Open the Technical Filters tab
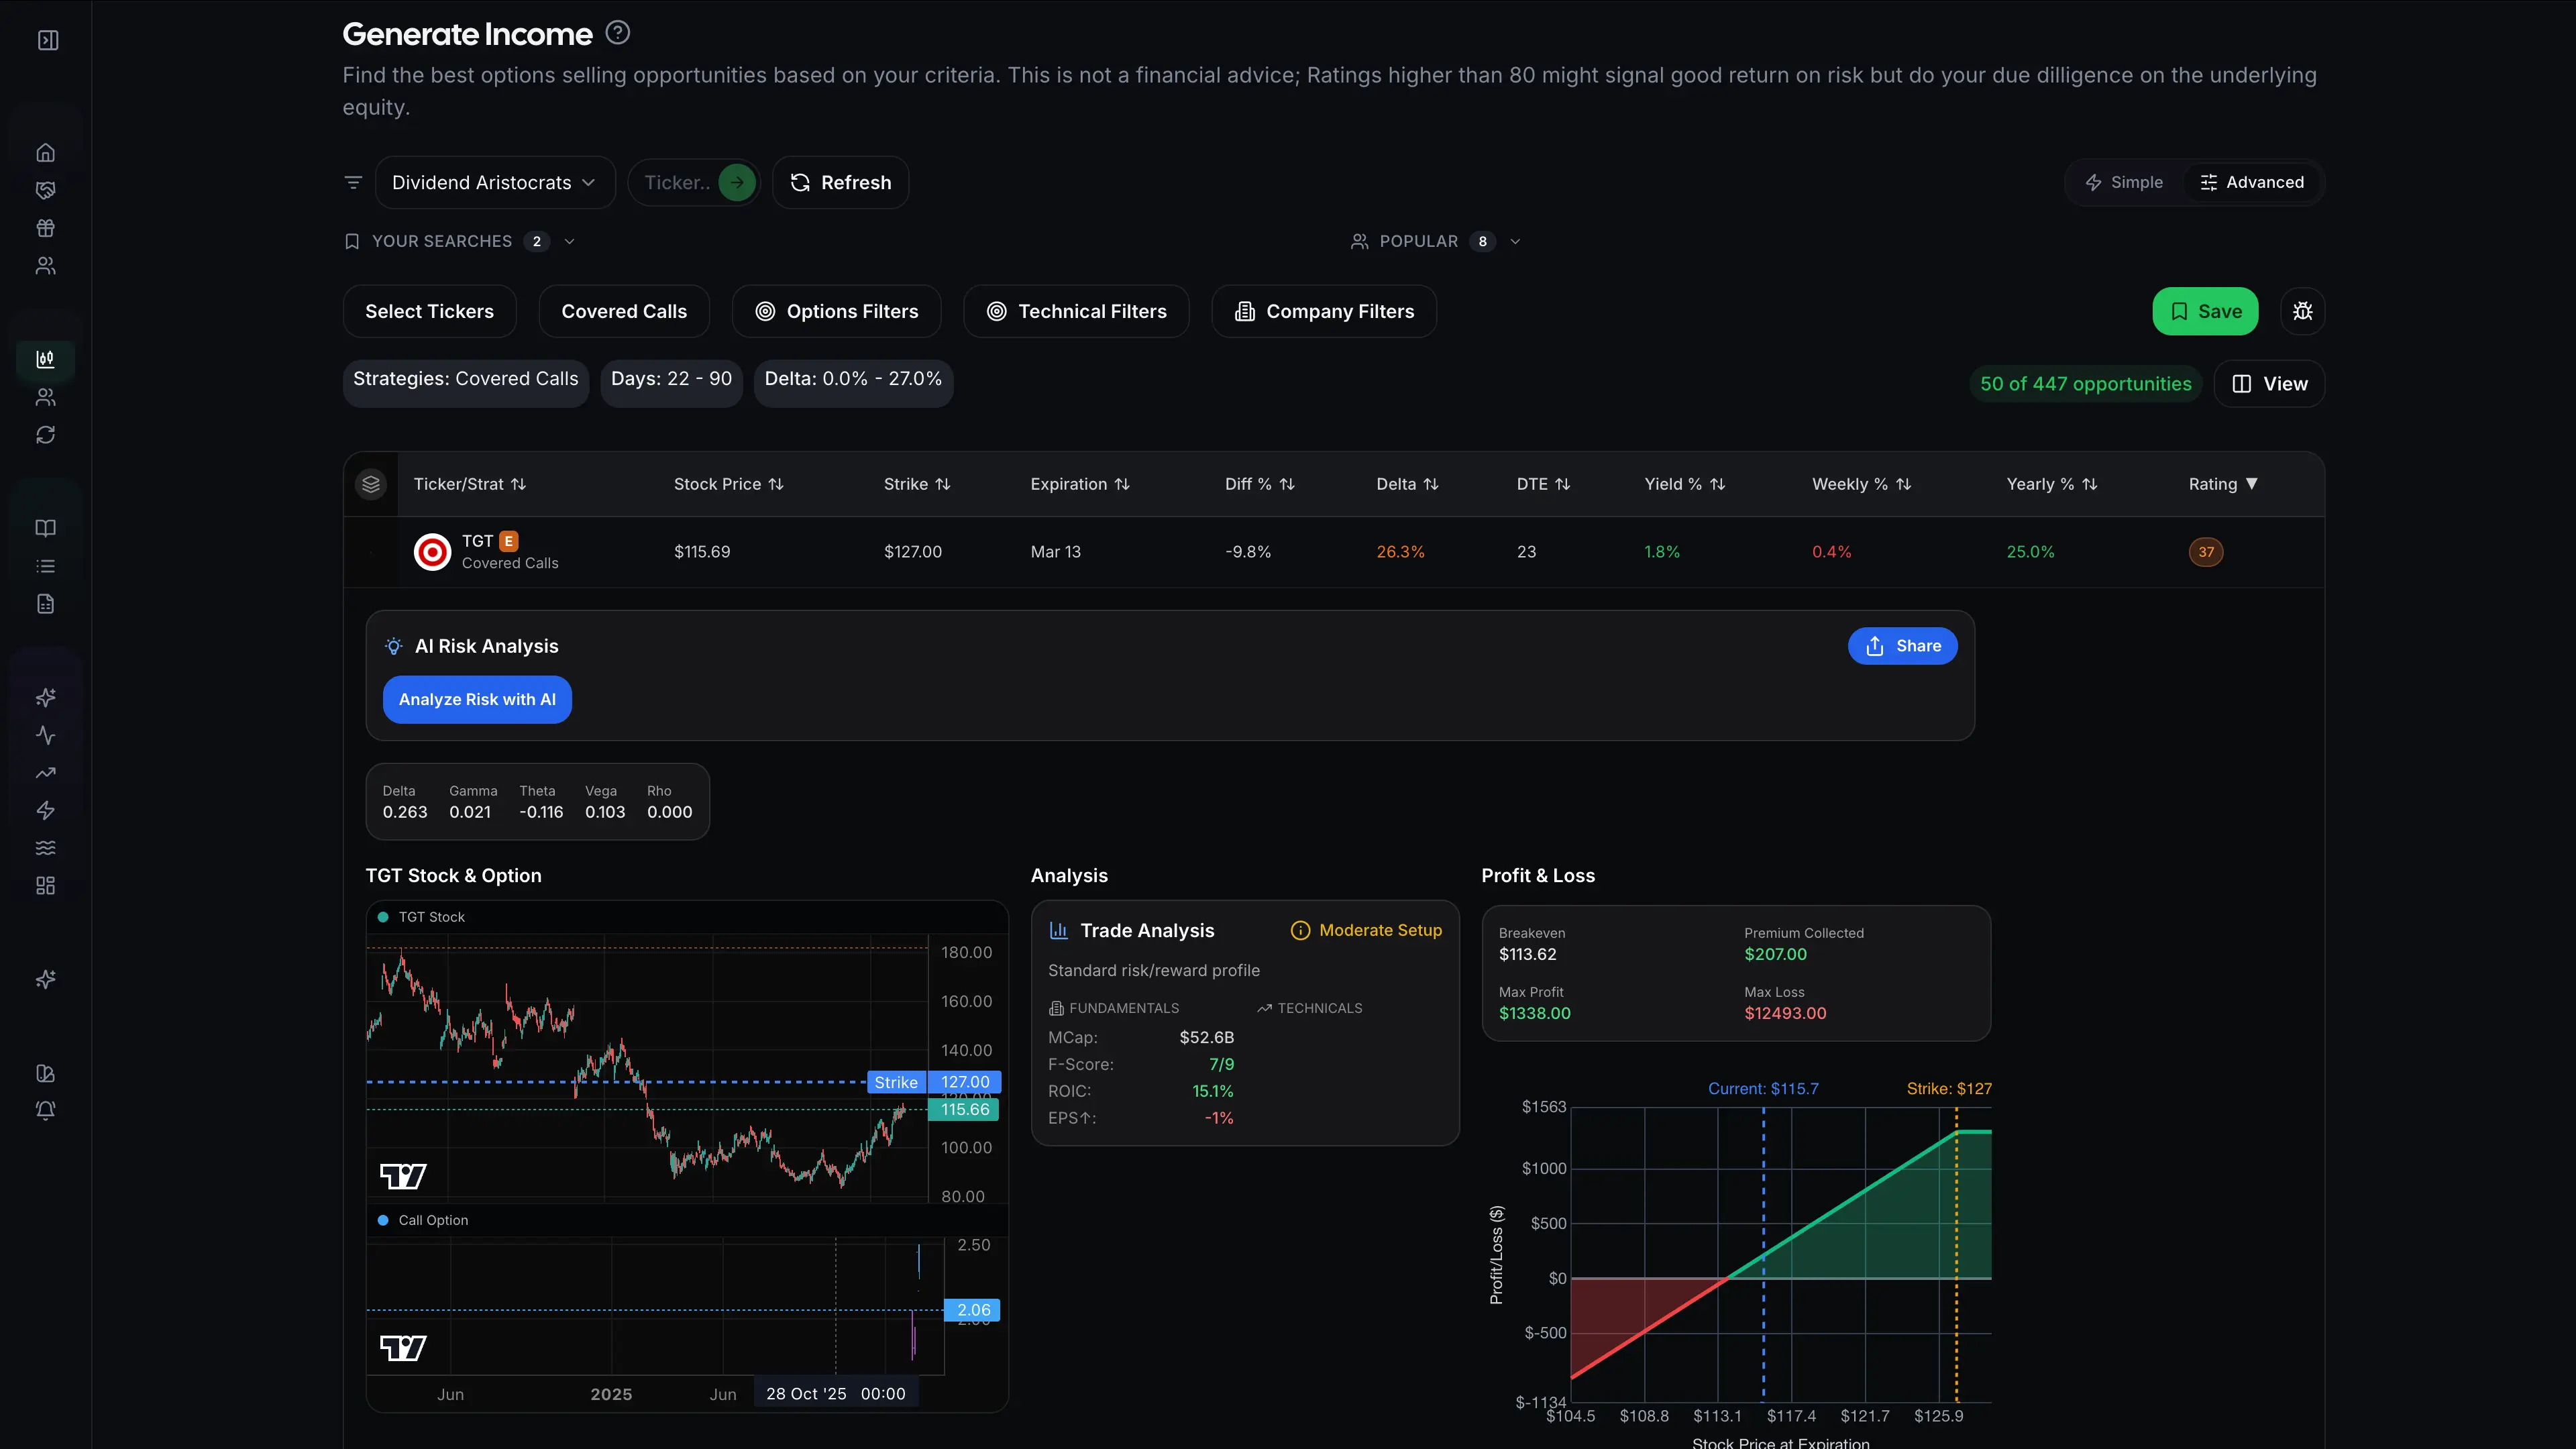 point(1076,311)
